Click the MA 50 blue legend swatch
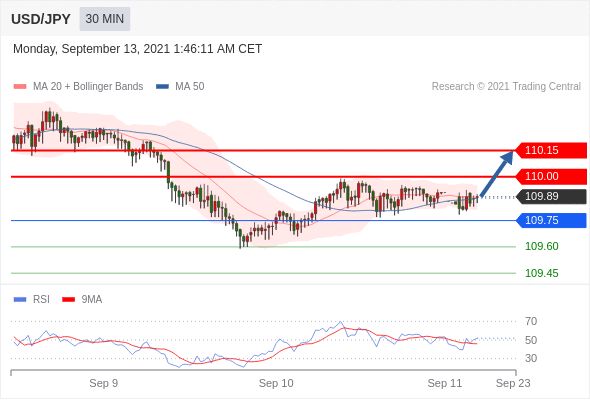The image size is (590, 400). (162, 87)
